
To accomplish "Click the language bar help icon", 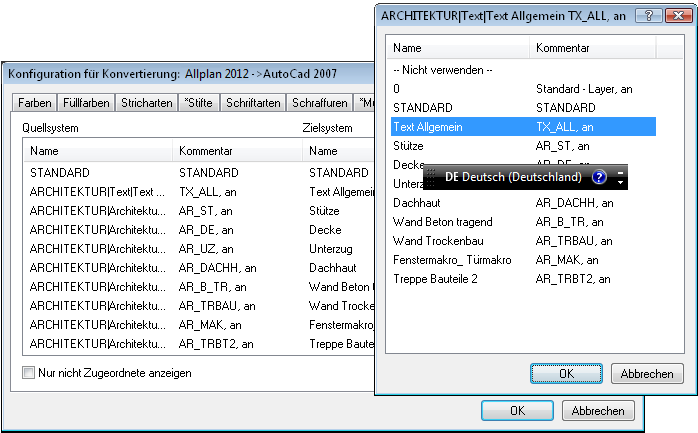I will 599,177.
